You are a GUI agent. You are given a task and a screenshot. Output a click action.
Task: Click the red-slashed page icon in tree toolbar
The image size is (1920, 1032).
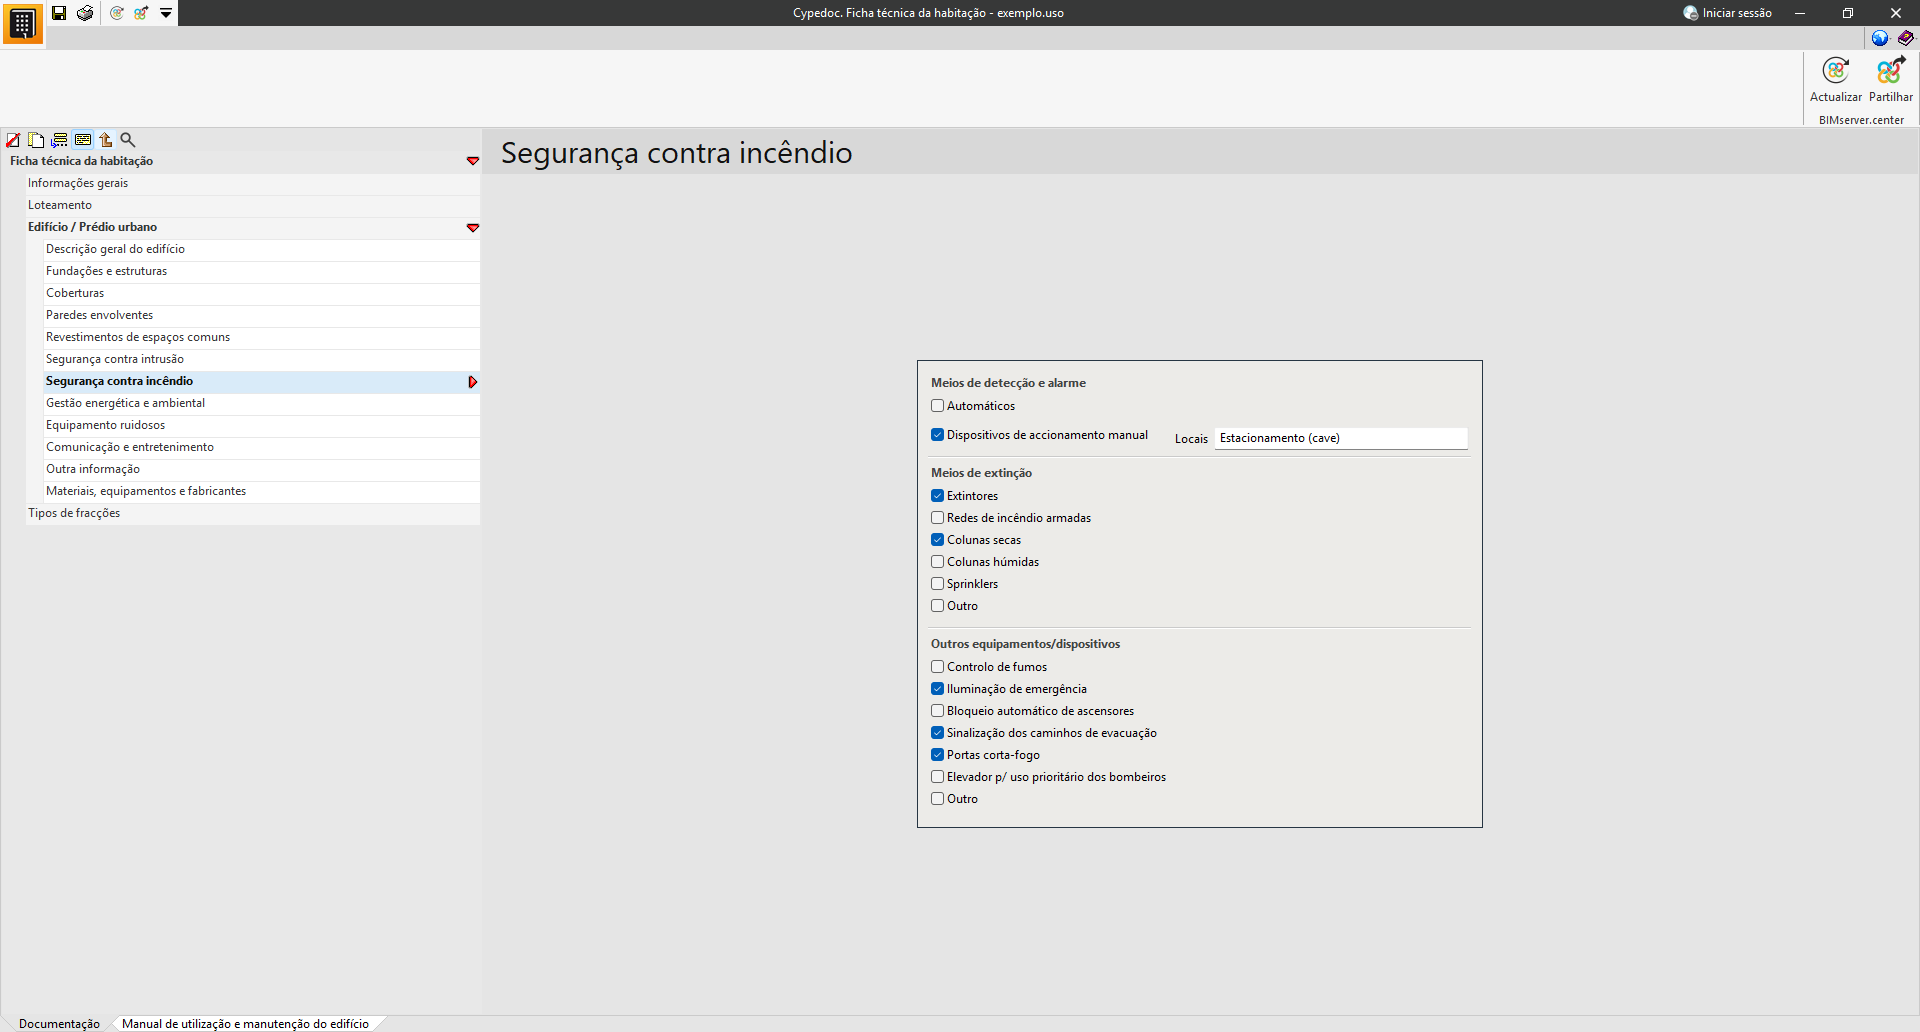(x=13, y=140)
